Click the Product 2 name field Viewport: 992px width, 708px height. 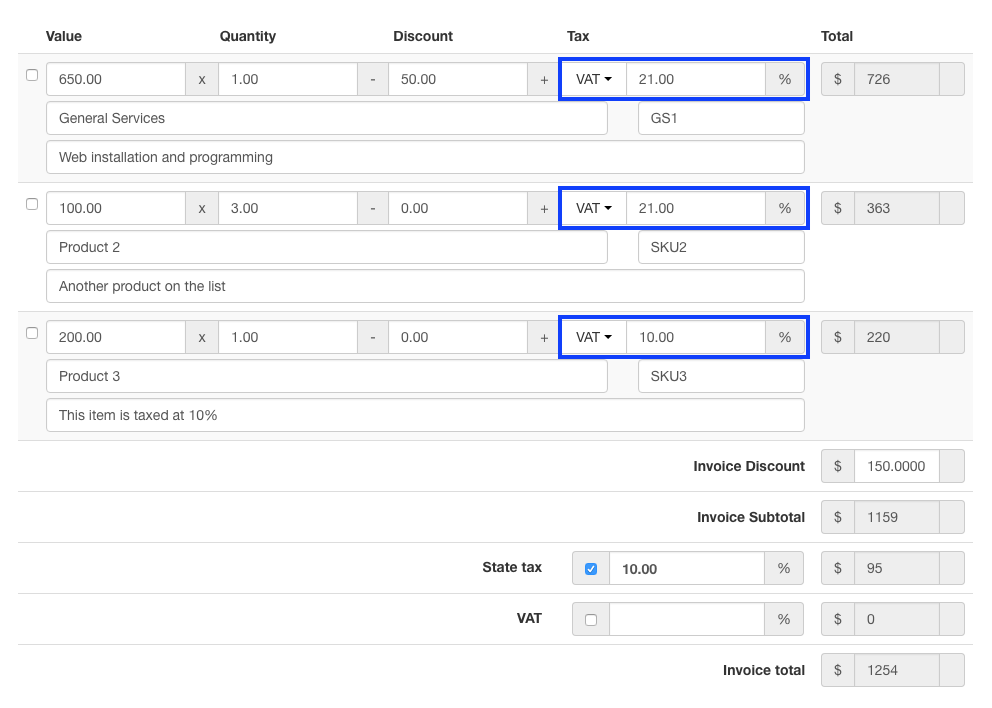[x=326, y=247]
